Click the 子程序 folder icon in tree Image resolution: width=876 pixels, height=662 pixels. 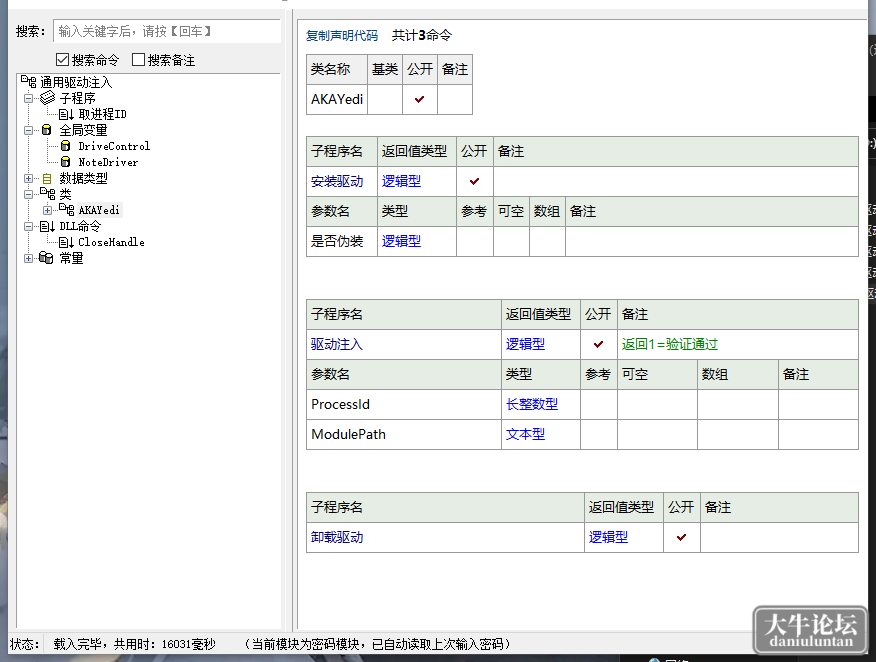(47, 98)
